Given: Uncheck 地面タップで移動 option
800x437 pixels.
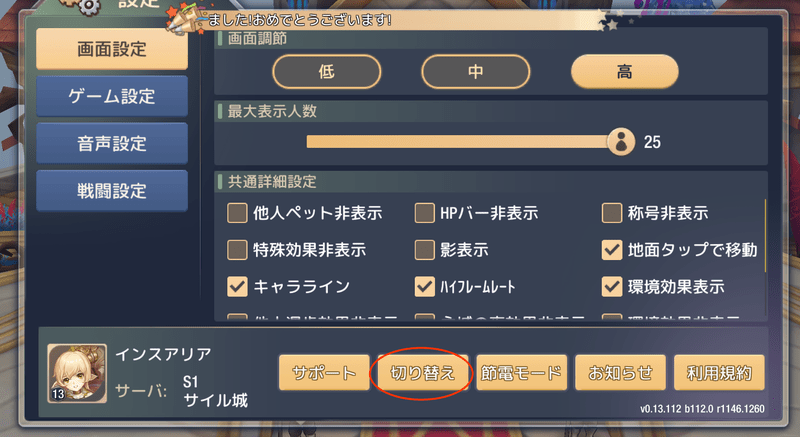Looking at the screenshot, I should [612, 250].
